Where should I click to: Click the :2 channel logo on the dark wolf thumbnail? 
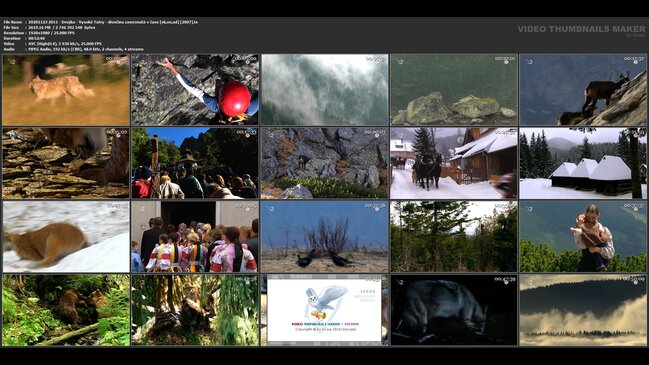point(400,282)
